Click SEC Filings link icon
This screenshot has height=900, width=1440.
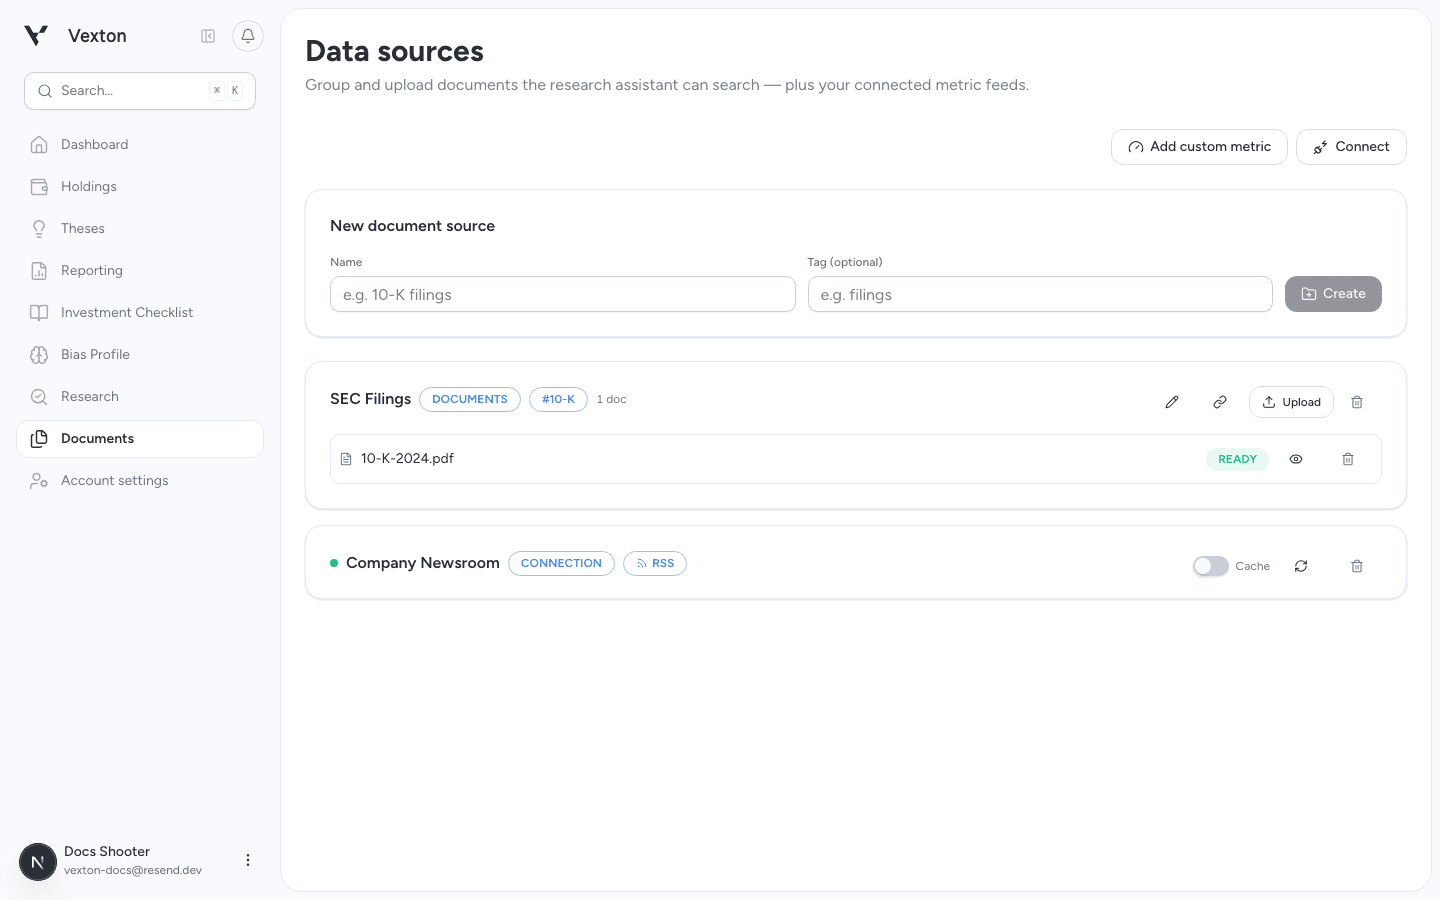point(1220,402)
